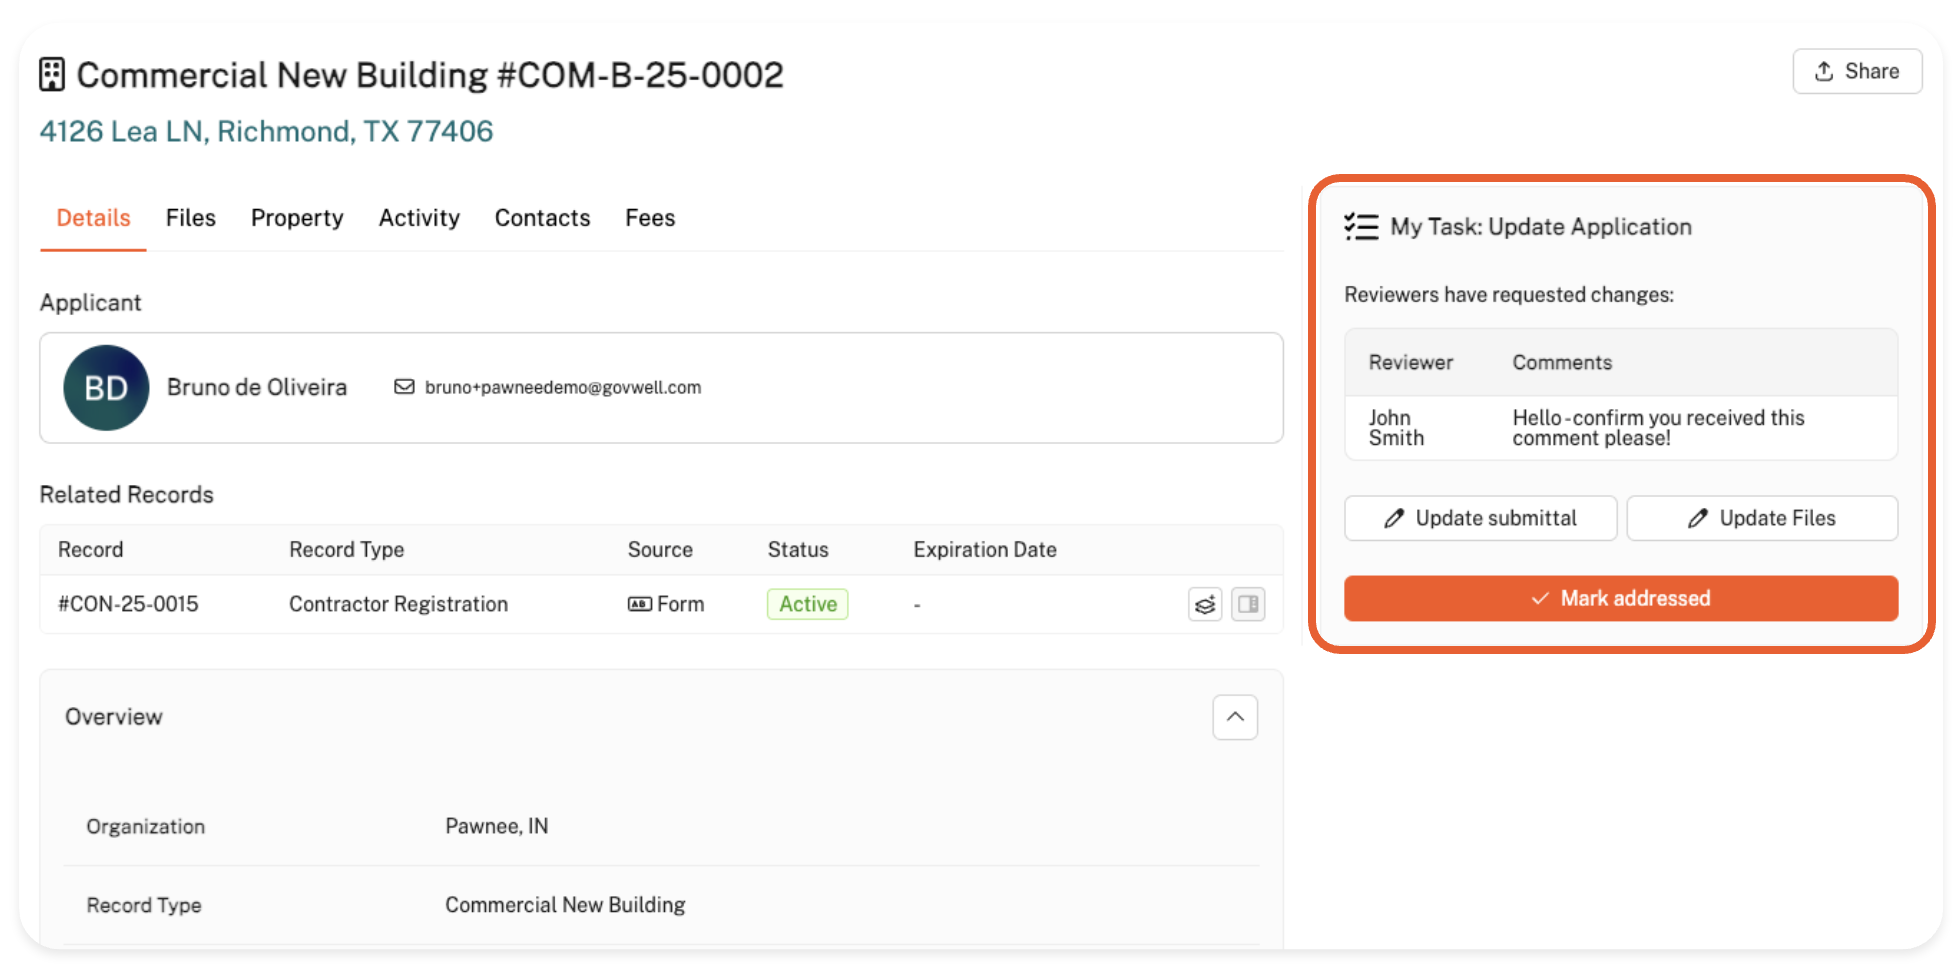This screenshot has width=1960, height=970.
Task: Click the checklist icon next to My Task
Action: click(x=1361, y=227)
